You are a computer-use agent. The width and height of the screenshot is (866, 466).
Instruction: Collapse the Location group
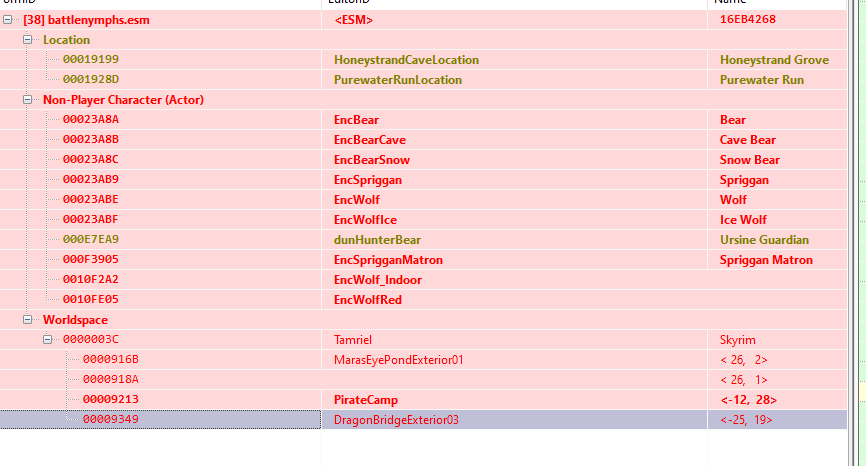28,40
